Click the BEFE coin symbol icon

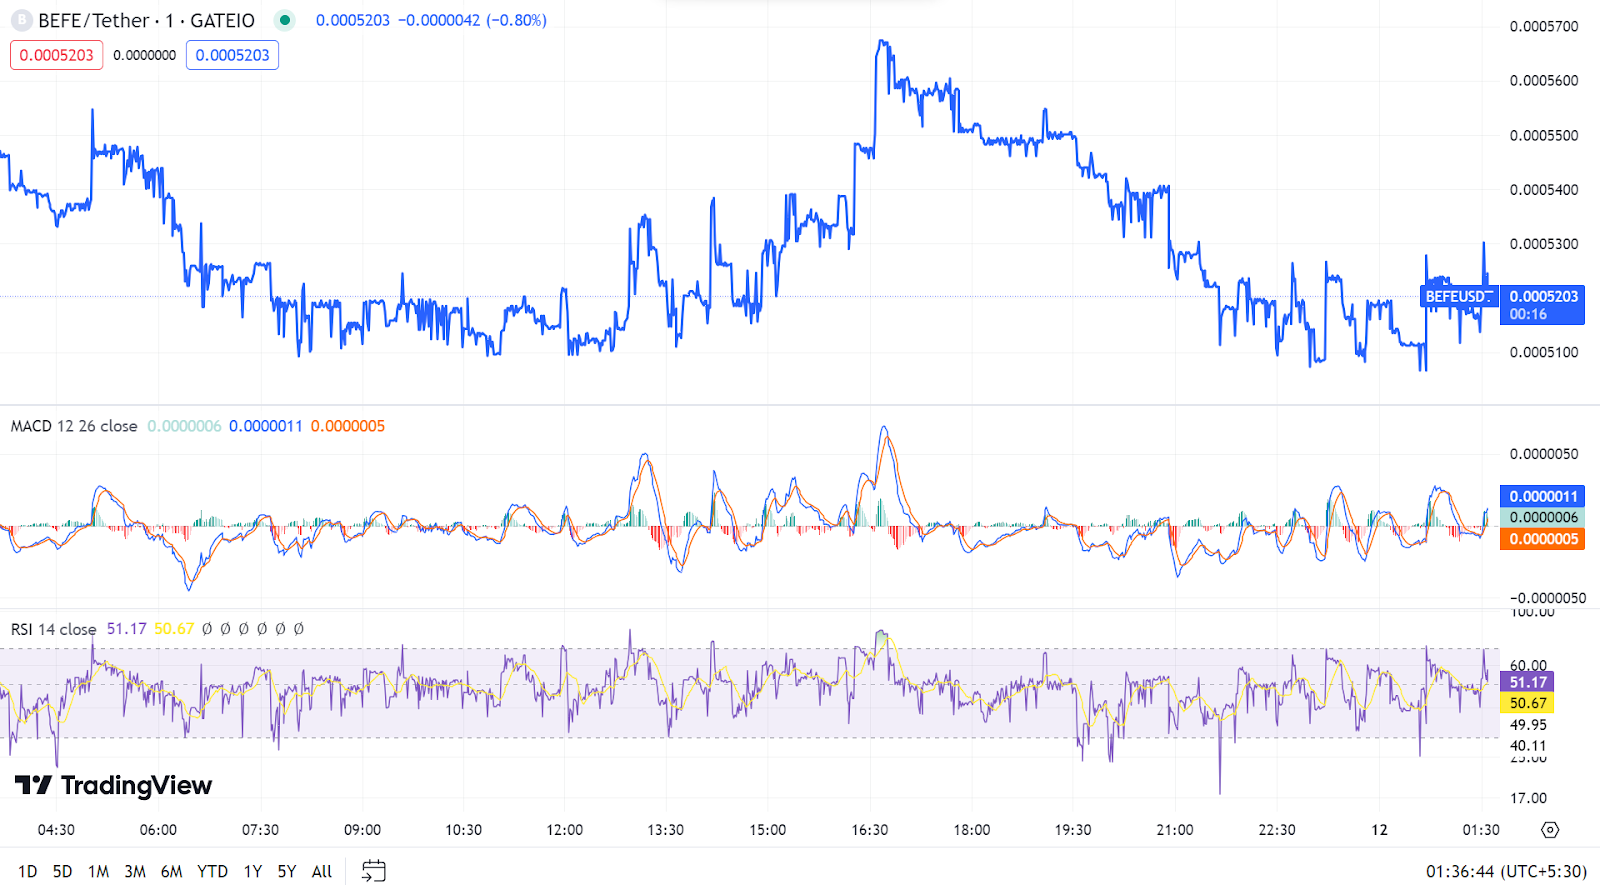(21, 20)
